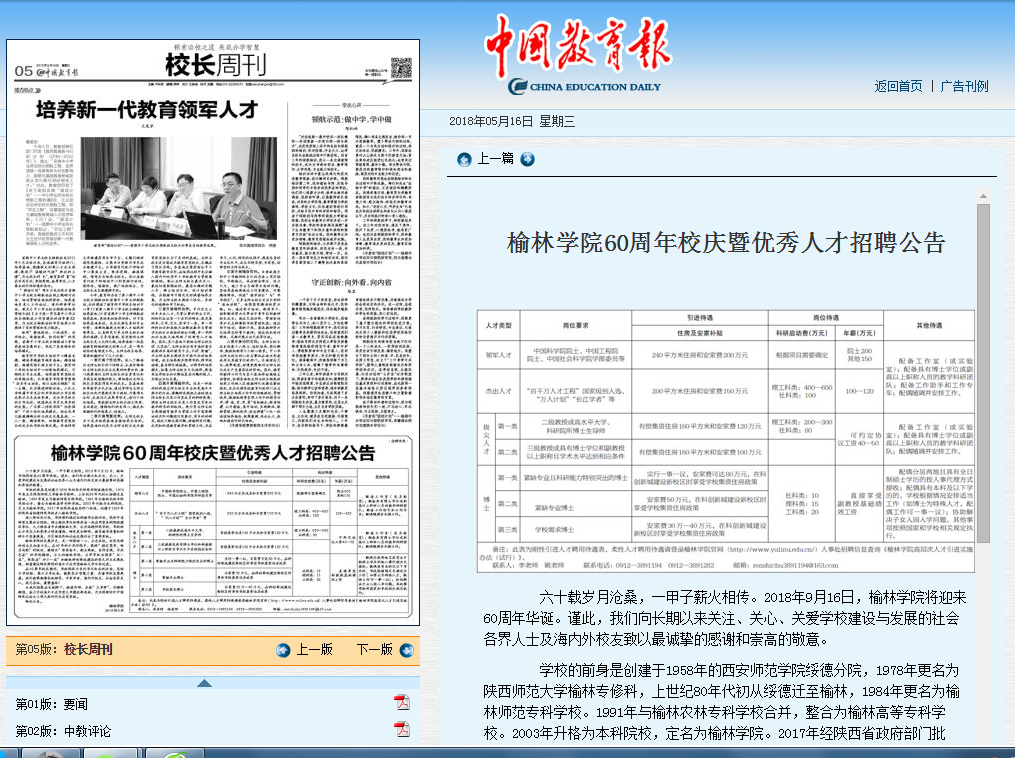Click the China Education Daily logo
1015x758 pixels.
(x=579, y=55)
